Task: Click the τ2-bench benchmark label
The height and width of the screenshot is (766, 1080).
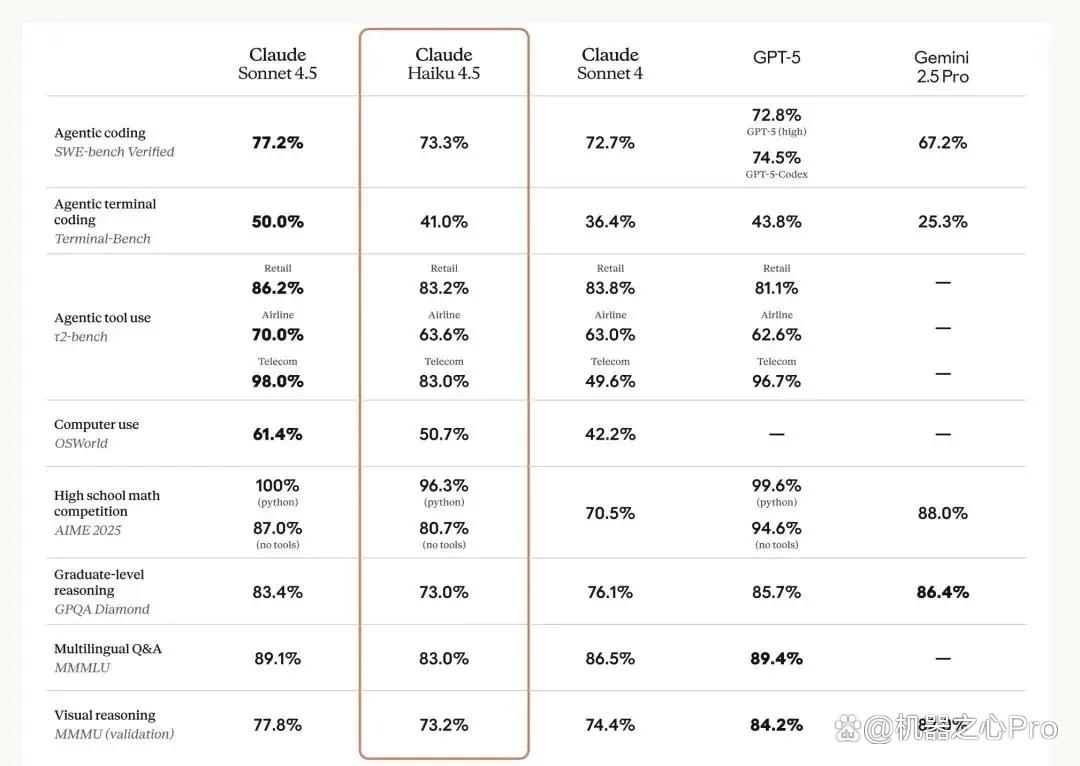Action: tap(81, 337)
